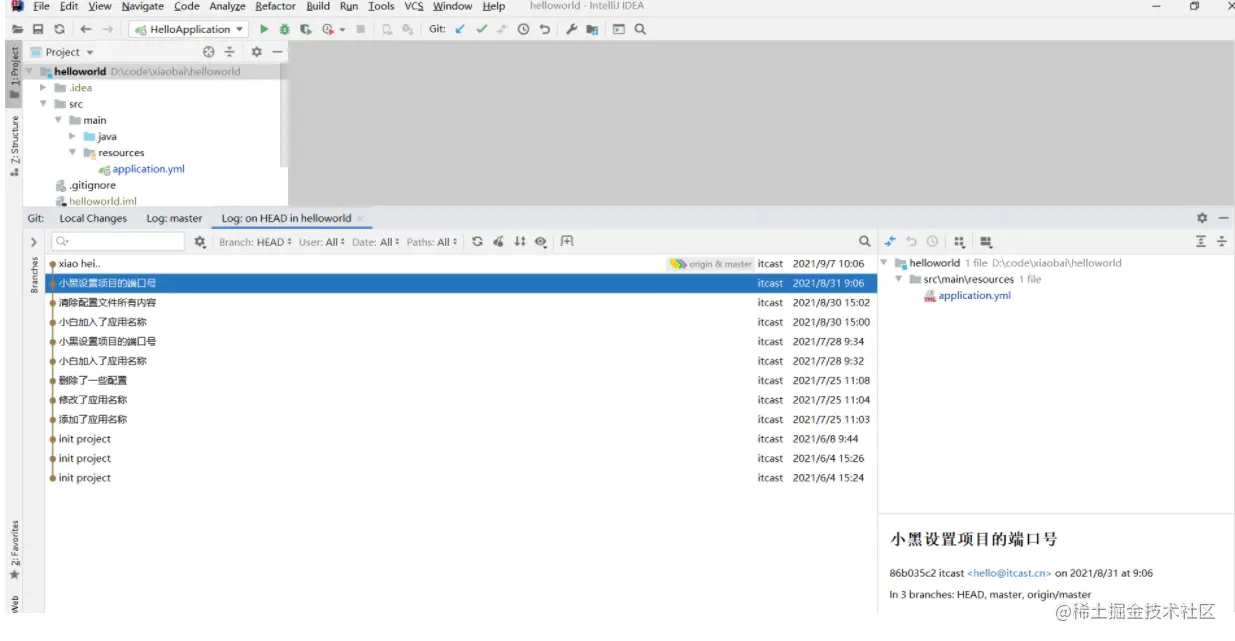Image resolution: width=1235 pixels, height=641 pixels.
Task: Click the Git Commit green checkmark
Action: click(482, 30)
